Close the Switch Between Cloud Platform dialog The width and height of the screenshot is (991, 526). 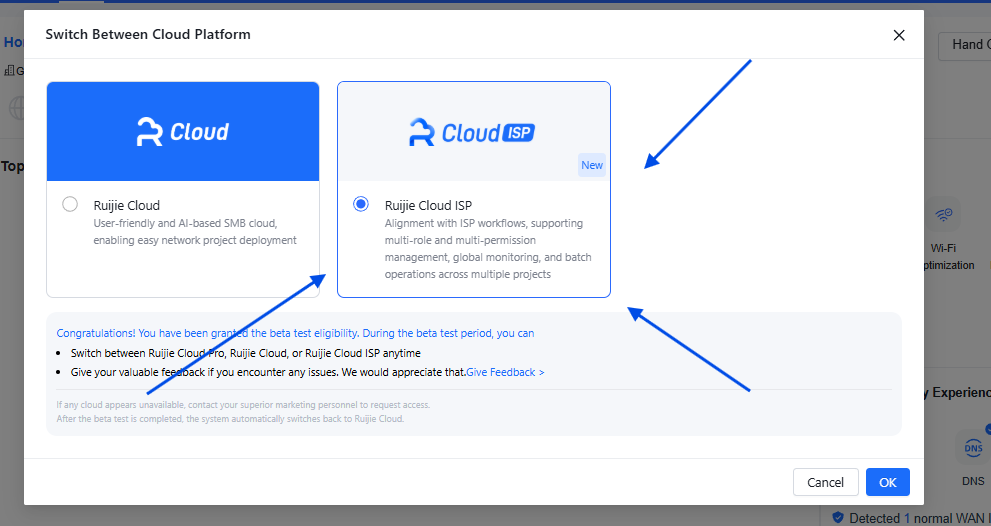point(899,35)
